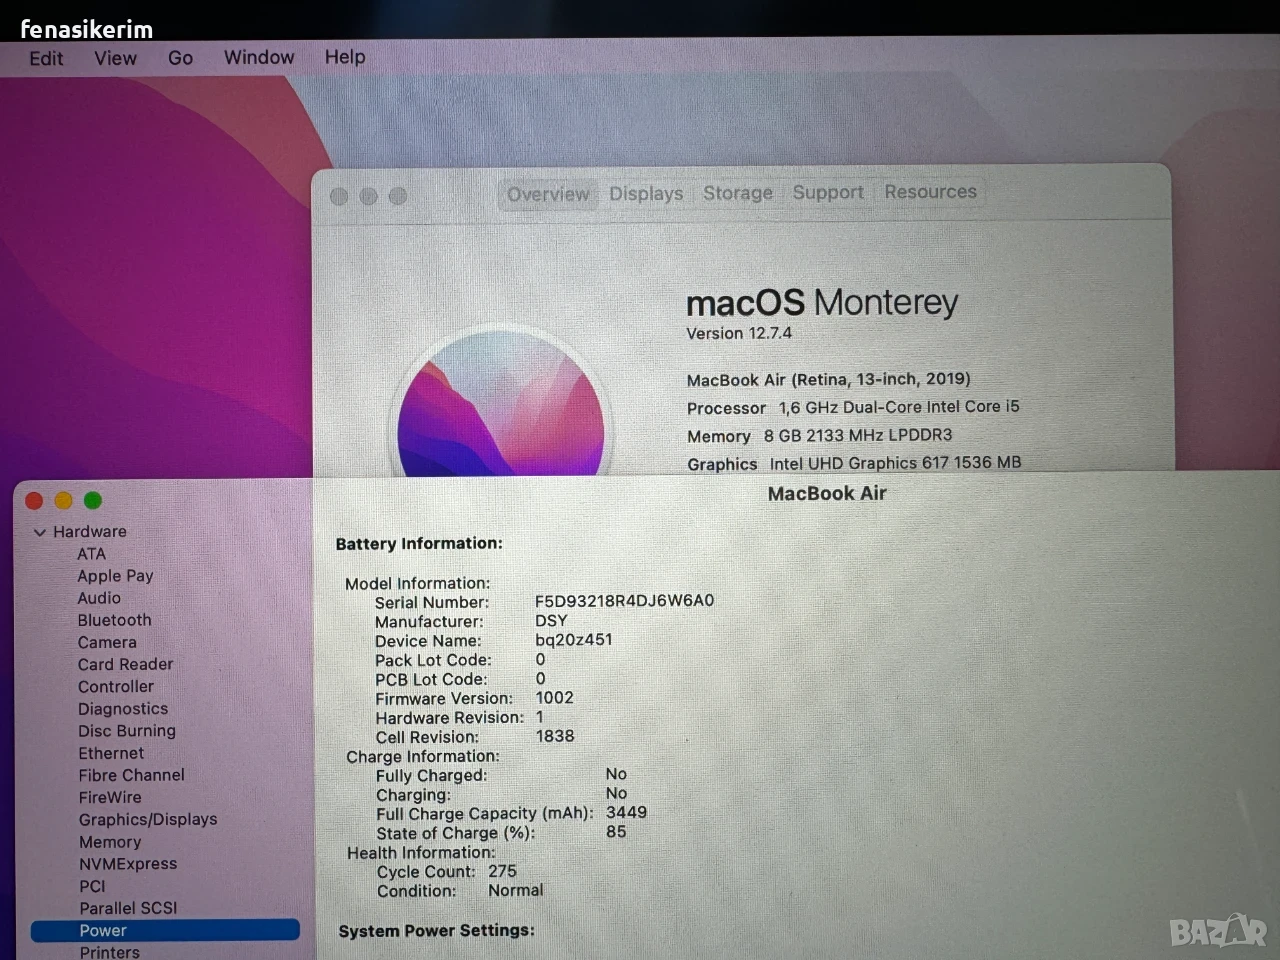Select Camera in the sidebar
Viewport: 1280px width, 960px height.
pyautogui.click(x=107, y=642)
